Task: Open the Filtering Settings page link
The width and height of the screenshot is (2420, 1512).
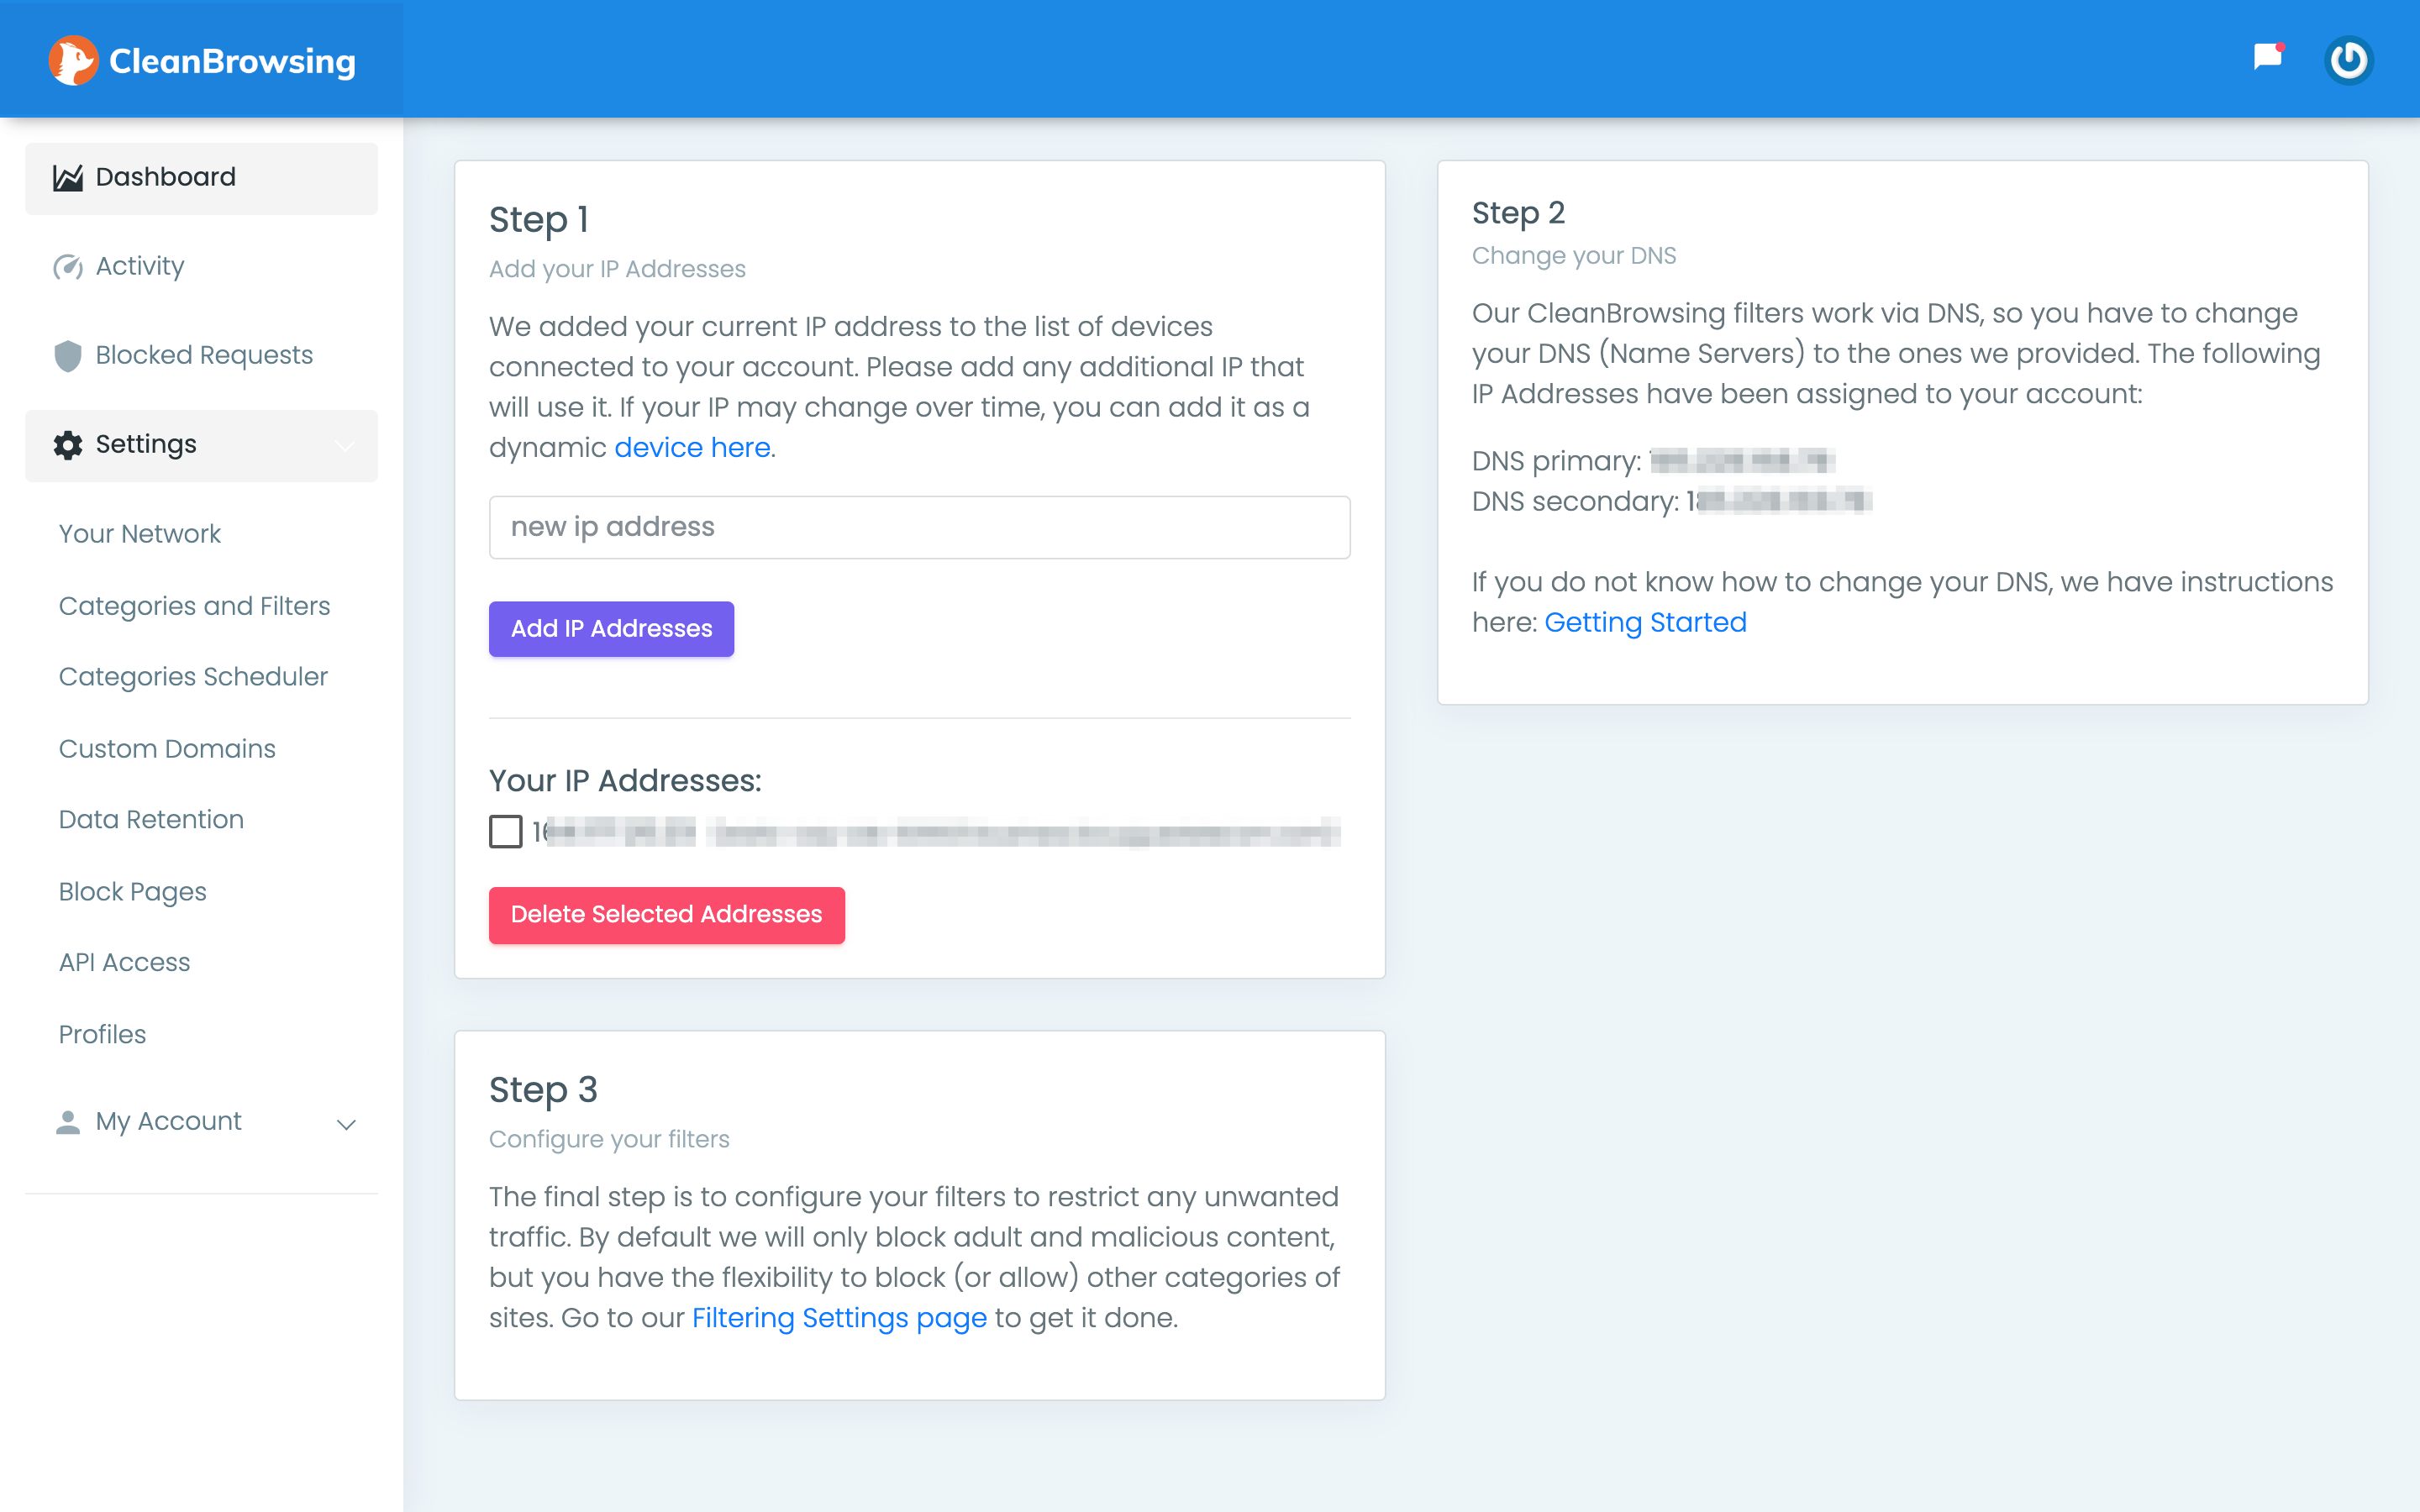Action: [x=839, y=1317]
